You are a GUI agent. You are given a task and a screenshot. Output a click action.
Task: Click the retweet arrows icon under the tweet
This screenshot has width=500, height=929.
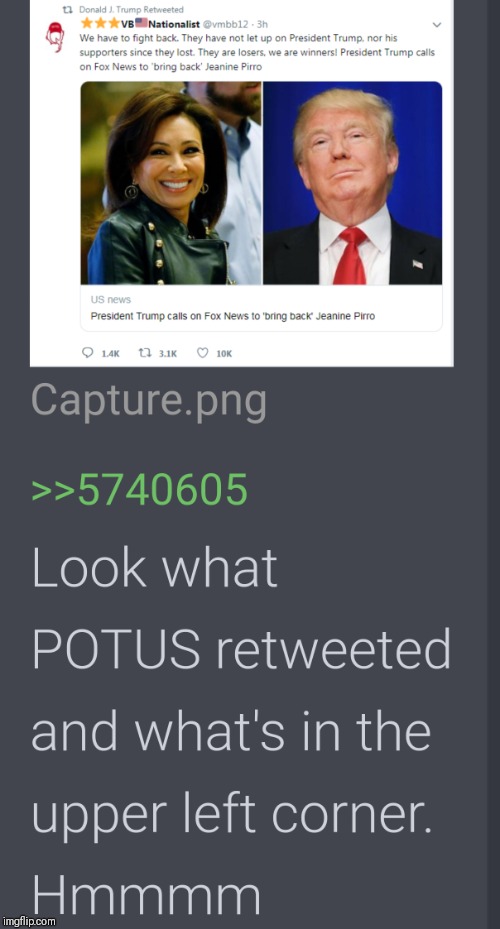pos(145,353)
